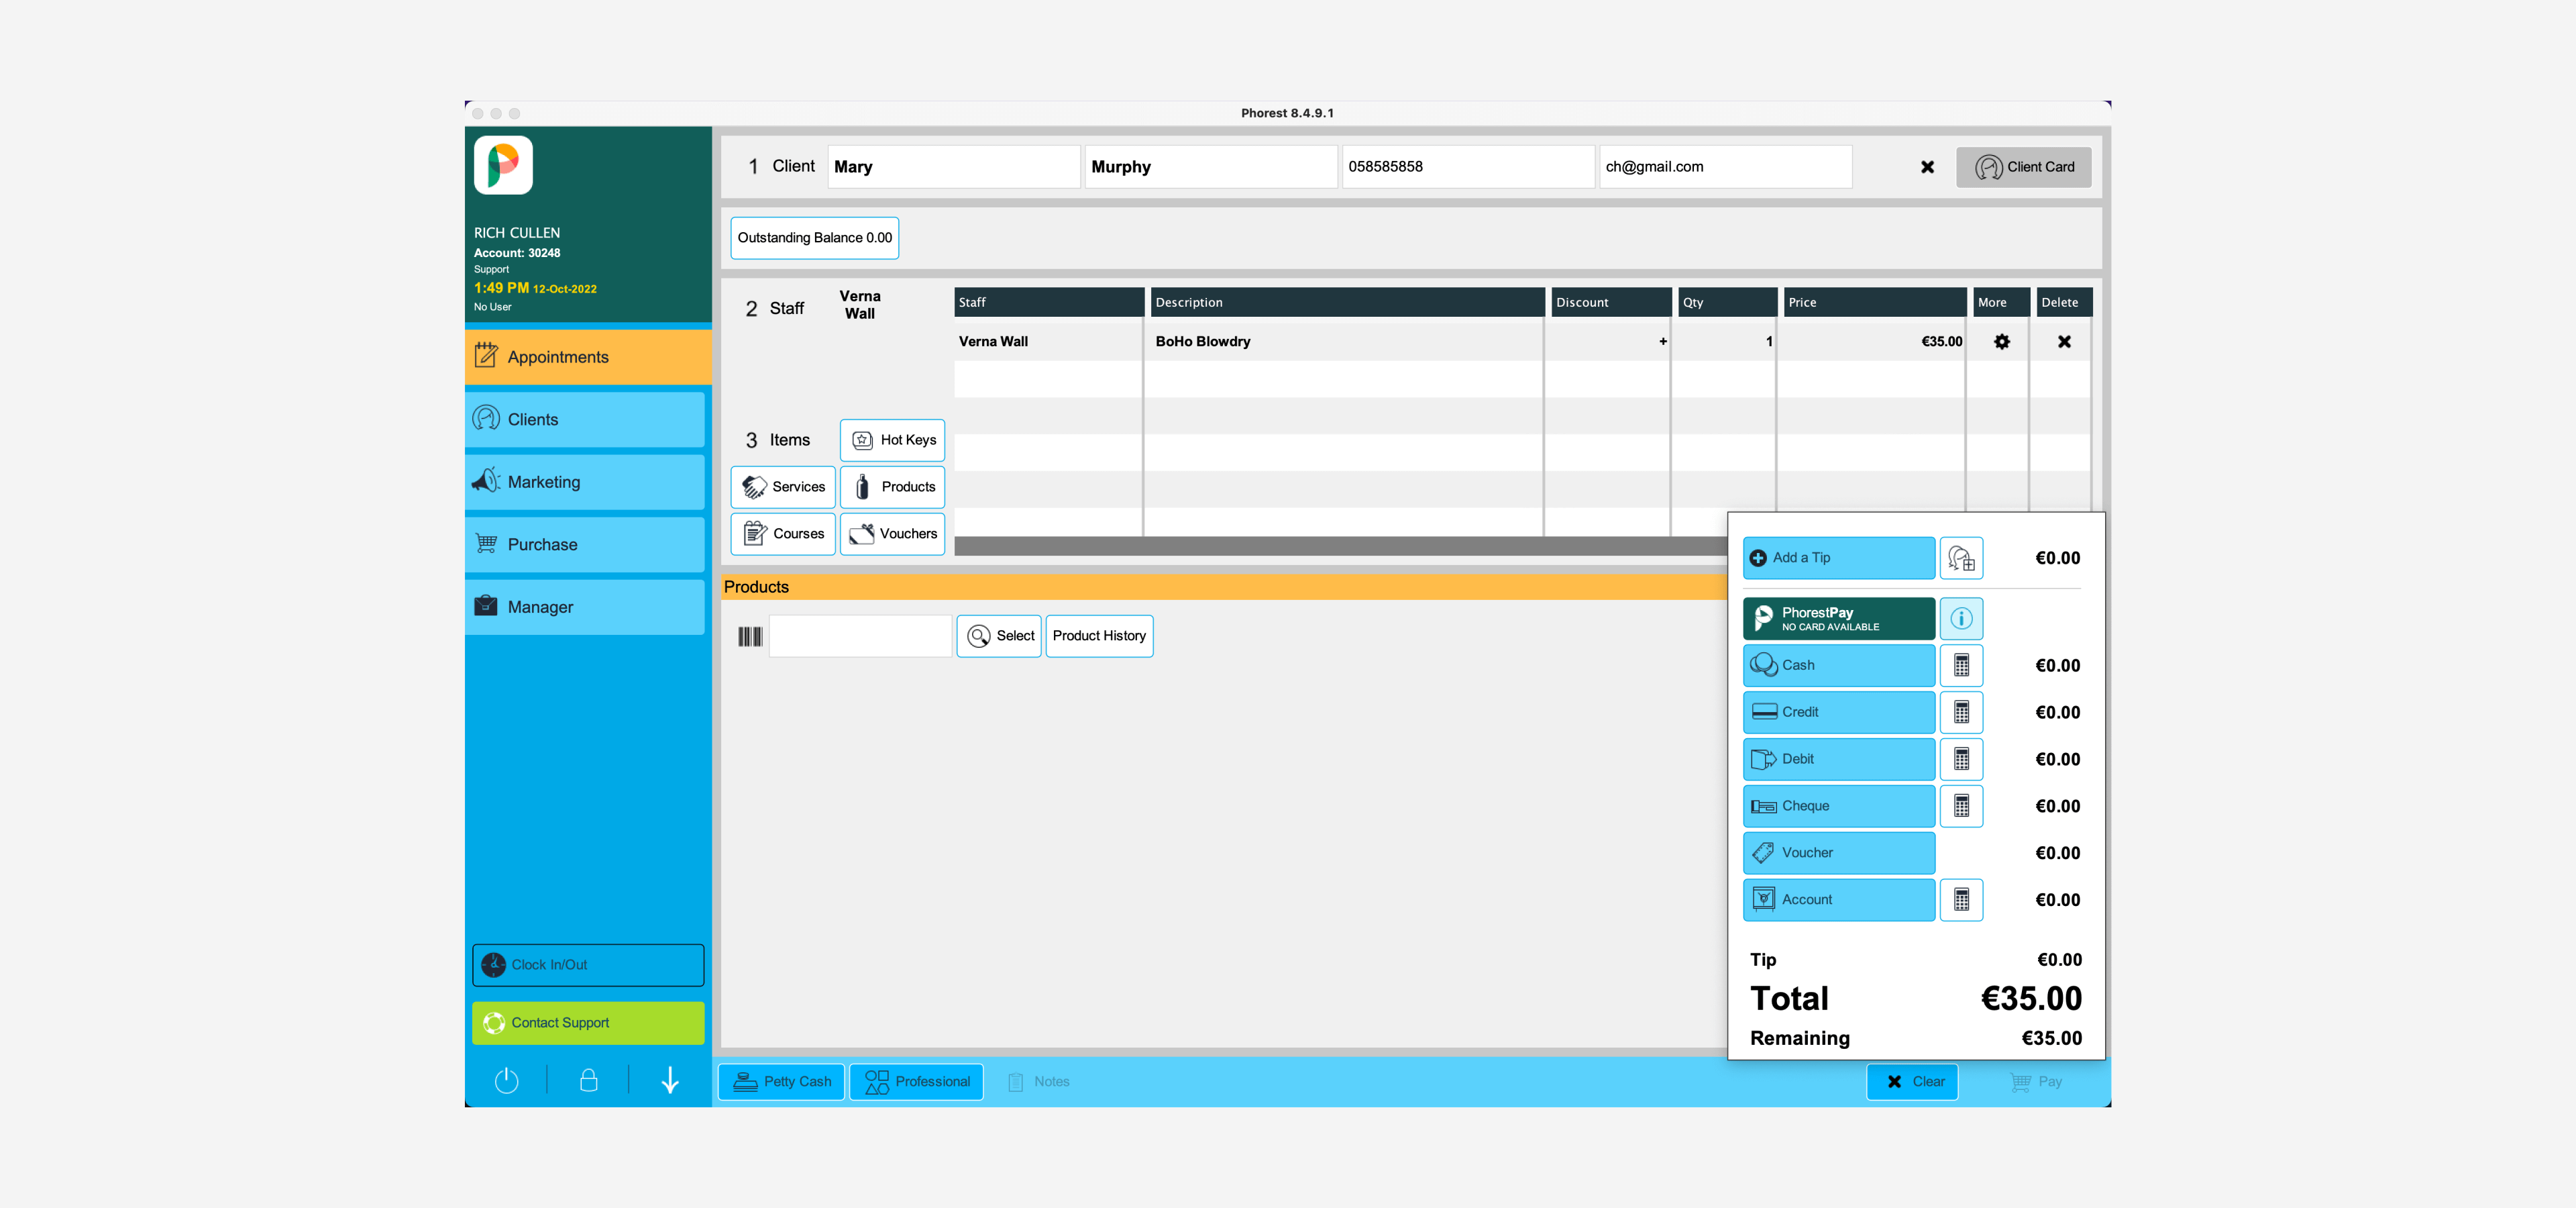Open calculator for Debit payment

click(1961, 760)
